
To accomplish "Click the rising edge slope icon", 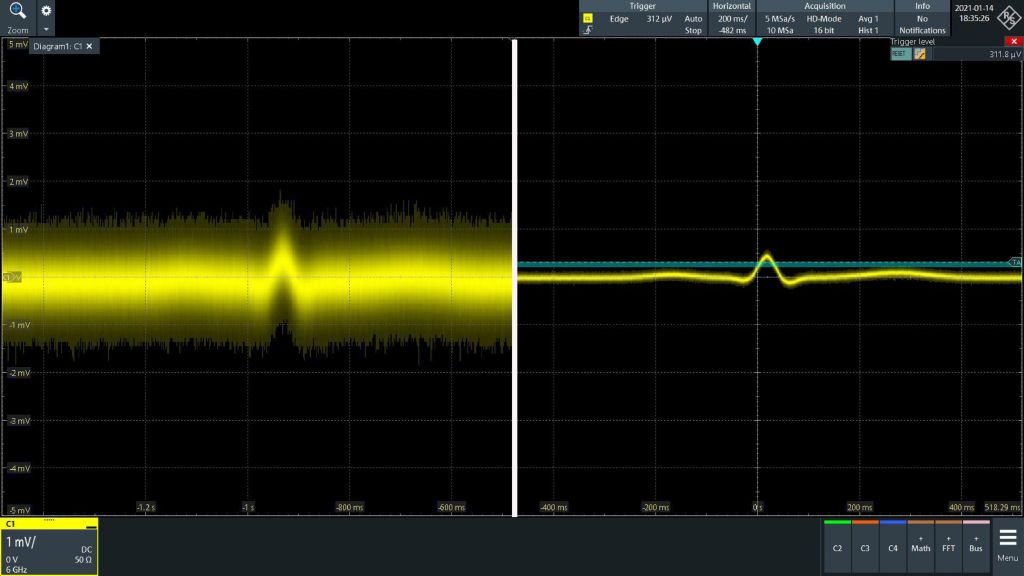I will pos(587,31).
